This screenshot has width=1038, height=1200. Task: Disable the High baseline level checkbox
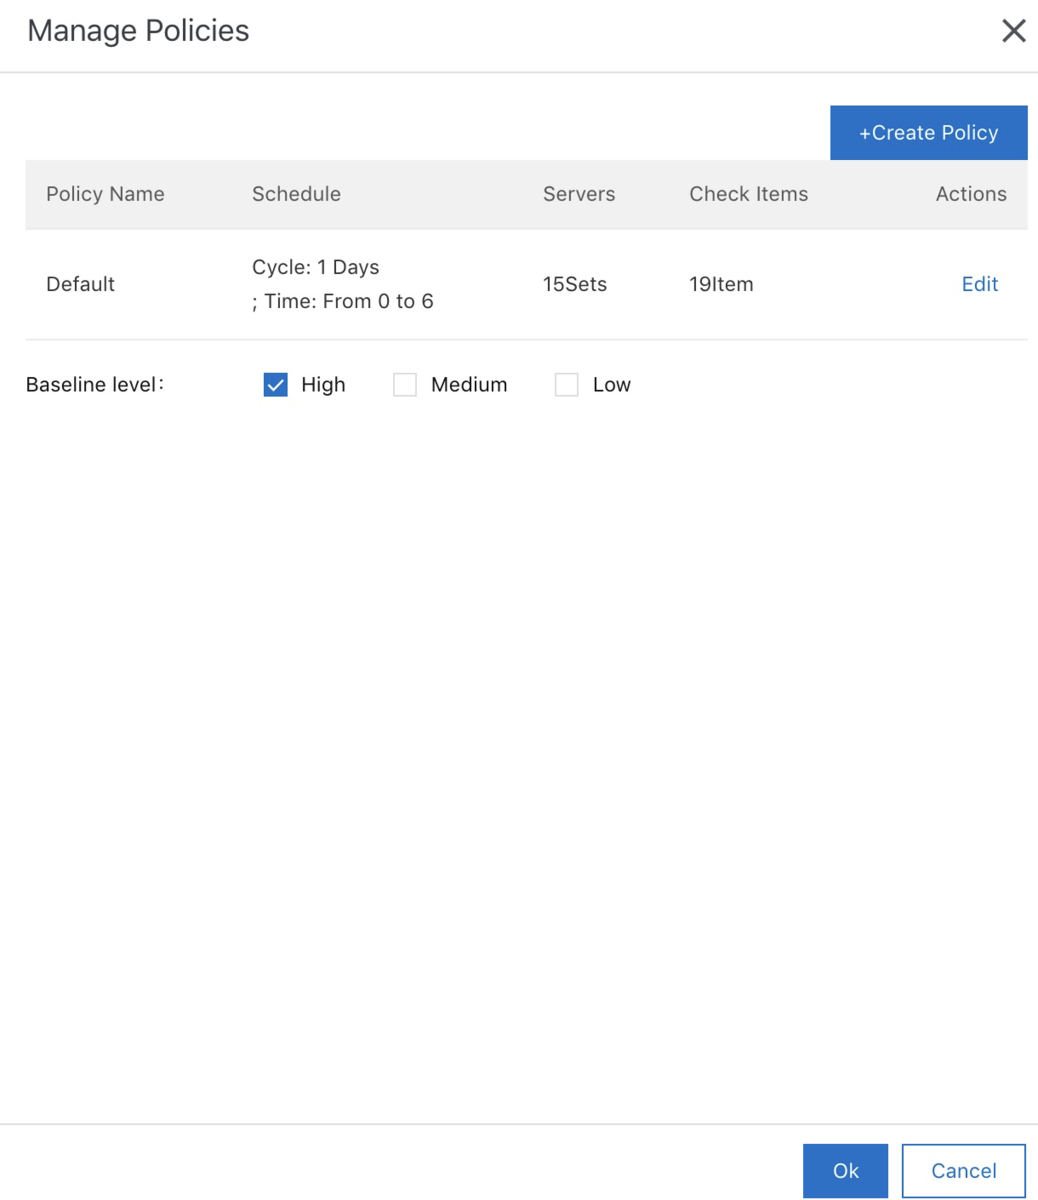[274, 384]
